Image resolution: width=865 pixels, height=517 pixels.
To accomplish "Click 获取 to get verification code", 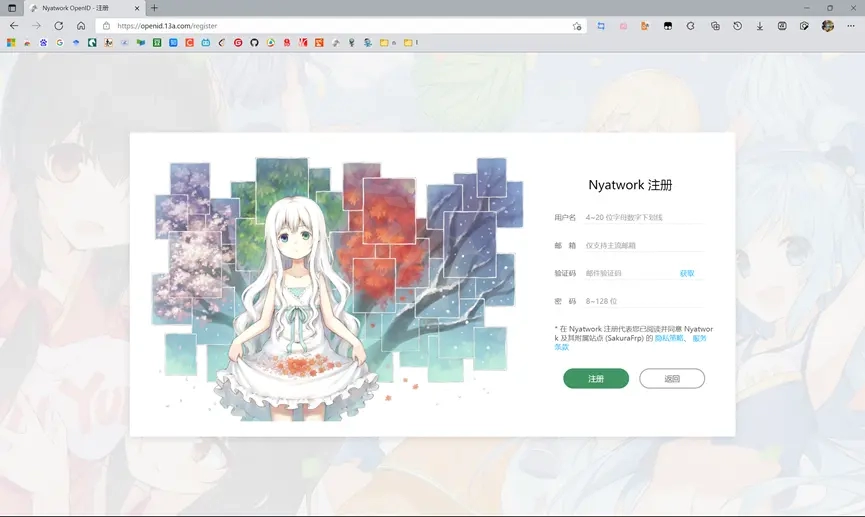I will [x=687, y=273].
